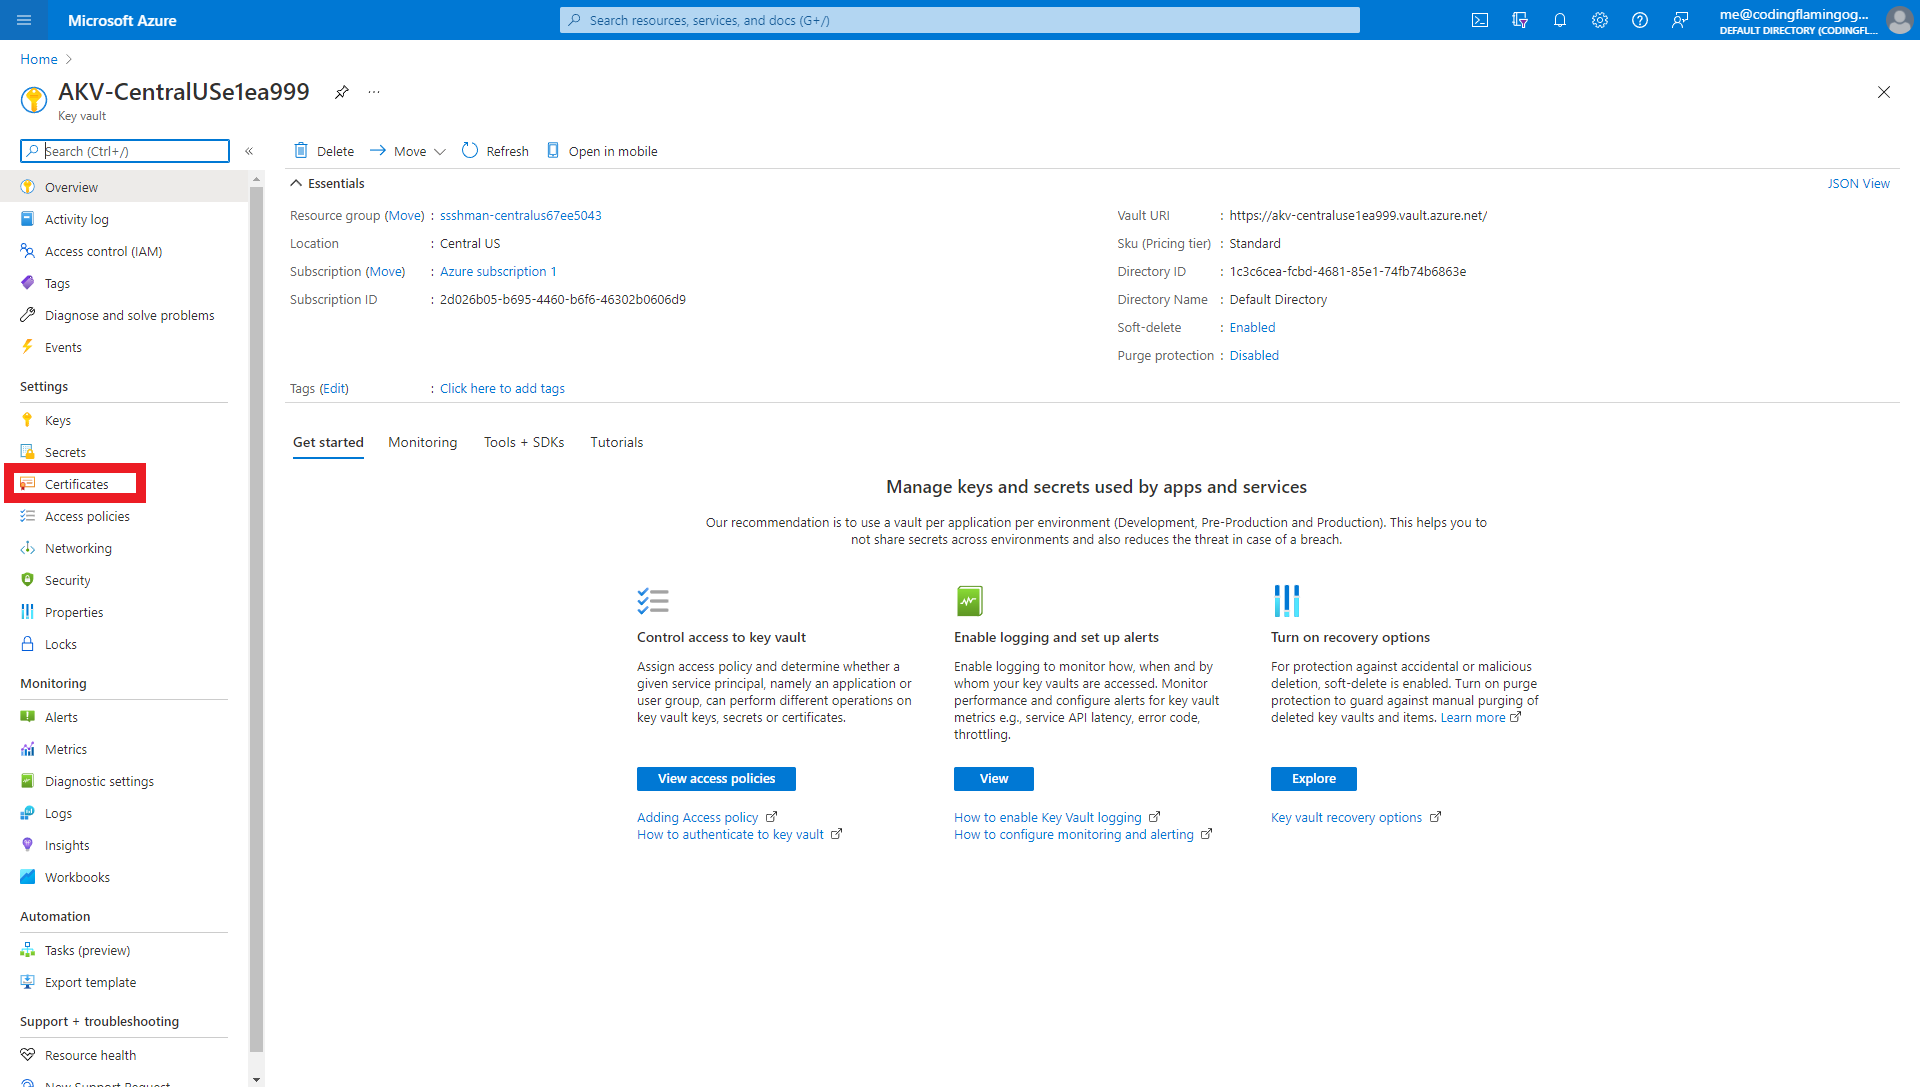Select the Monitoring tab
This screenshot has height=1087, width=1920.
coord(422,442)
